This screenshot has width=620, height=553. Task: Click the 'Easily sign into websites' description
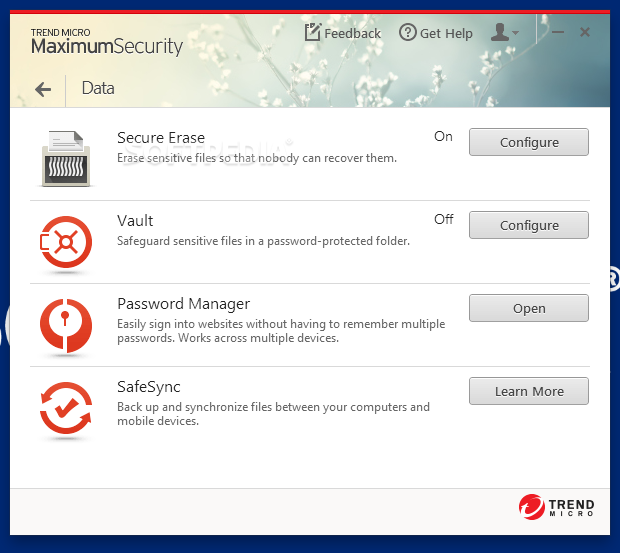pyautogui.click(x=281, y=331)
